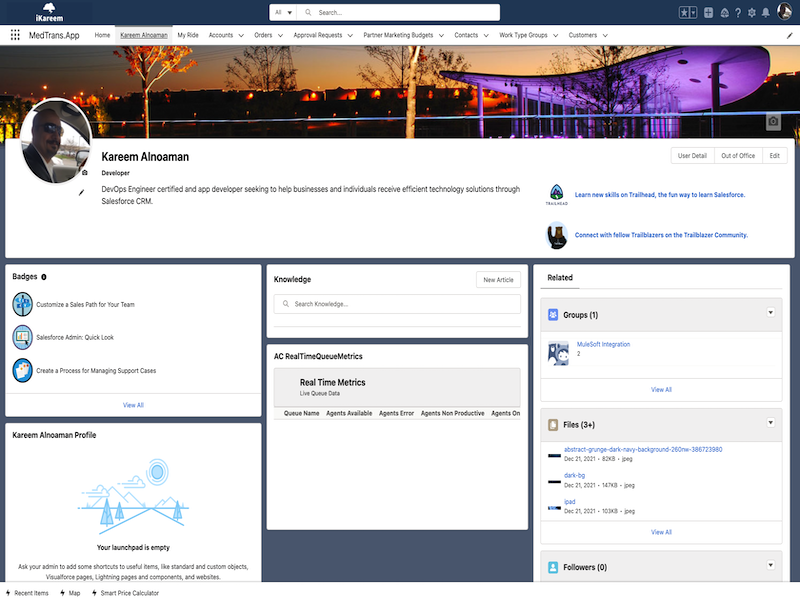Screen dimensions: 800x600
Task: Open the Notifications bell icon
Action: coord(766,13)
